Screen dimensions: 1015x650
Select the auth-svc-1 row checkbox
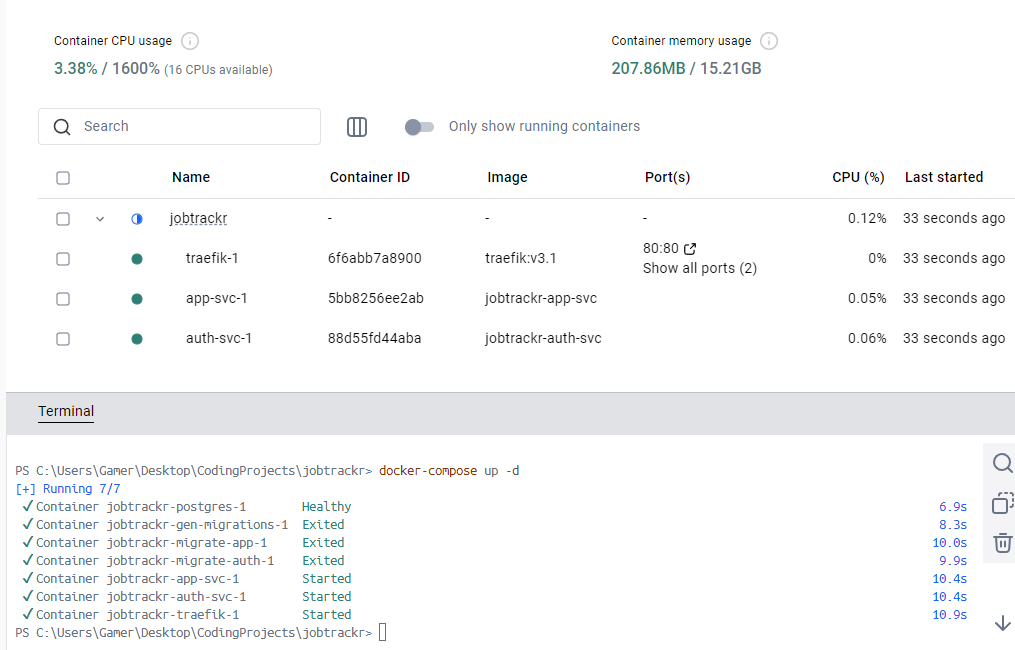[x=63, y=339]
